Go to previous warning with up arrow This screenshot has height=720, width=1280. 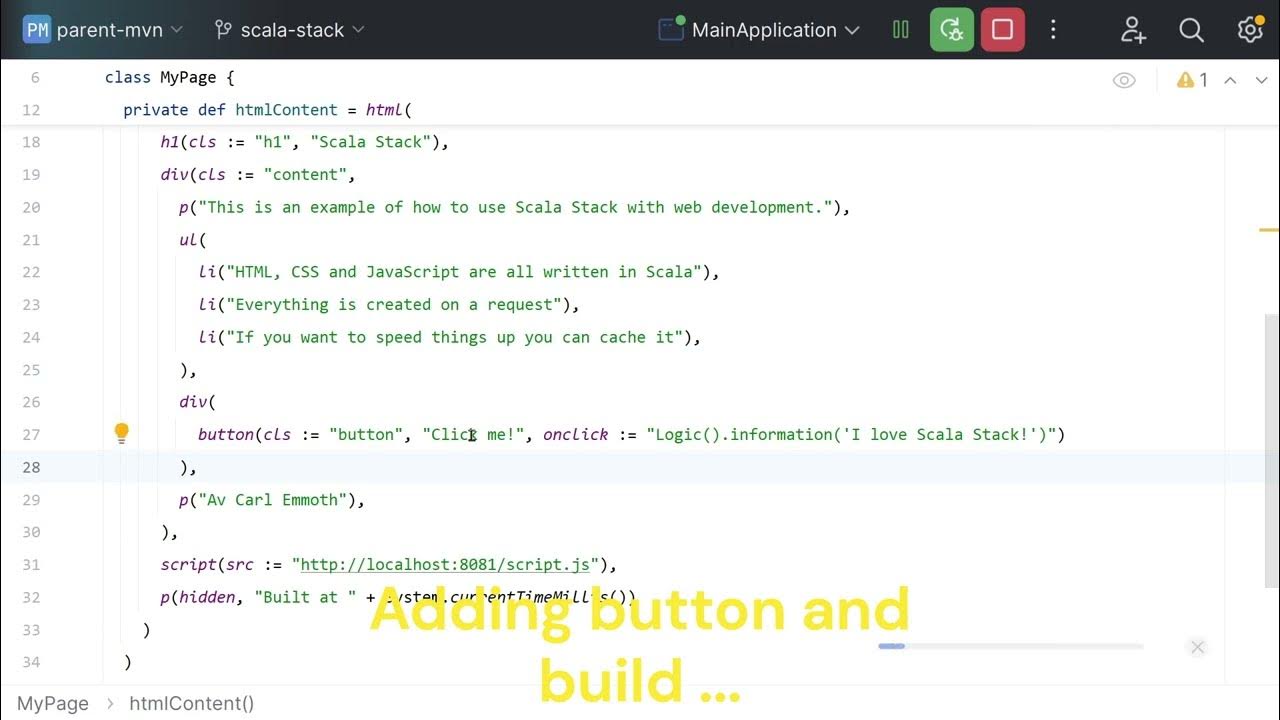click(1230, 79)
